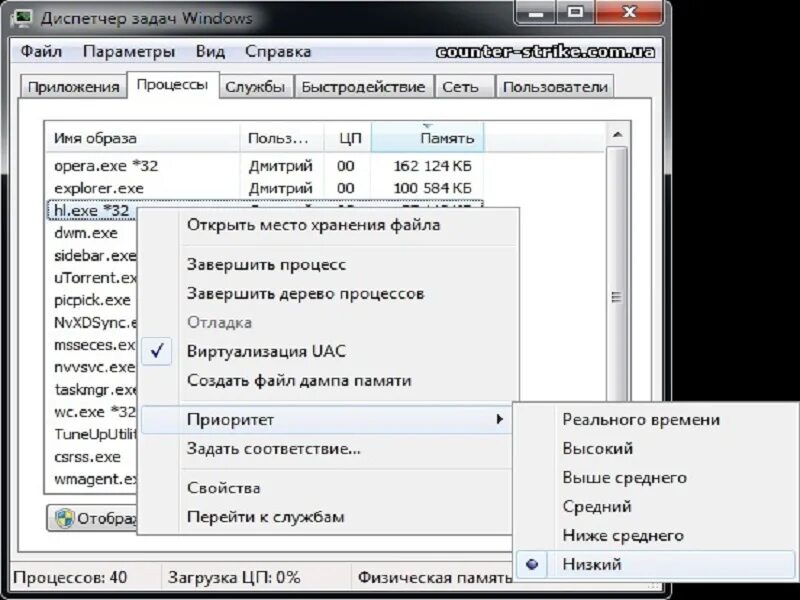Choose Завершить дерево процессов

[x=305, y=293]
